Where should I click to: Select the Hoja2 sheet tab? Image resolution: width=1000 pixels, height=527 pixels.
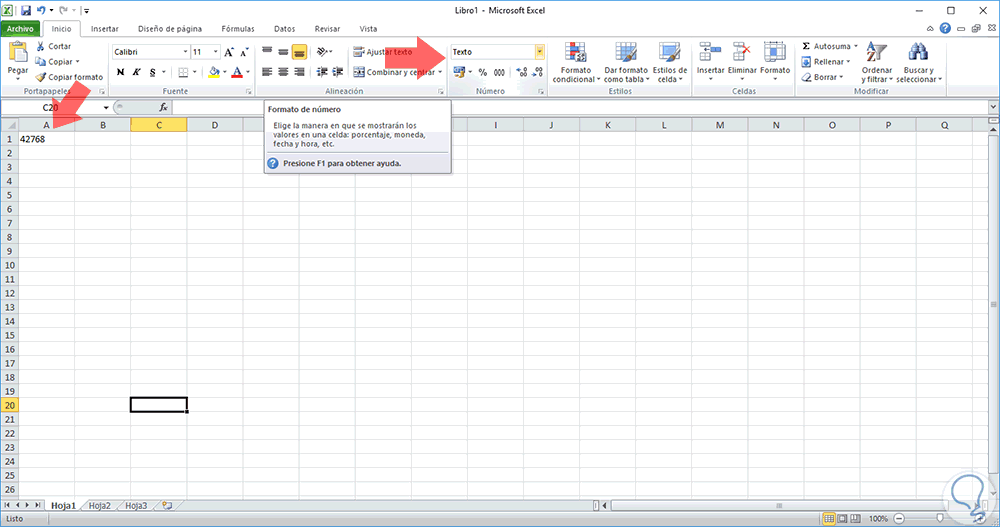coord(99,505)
